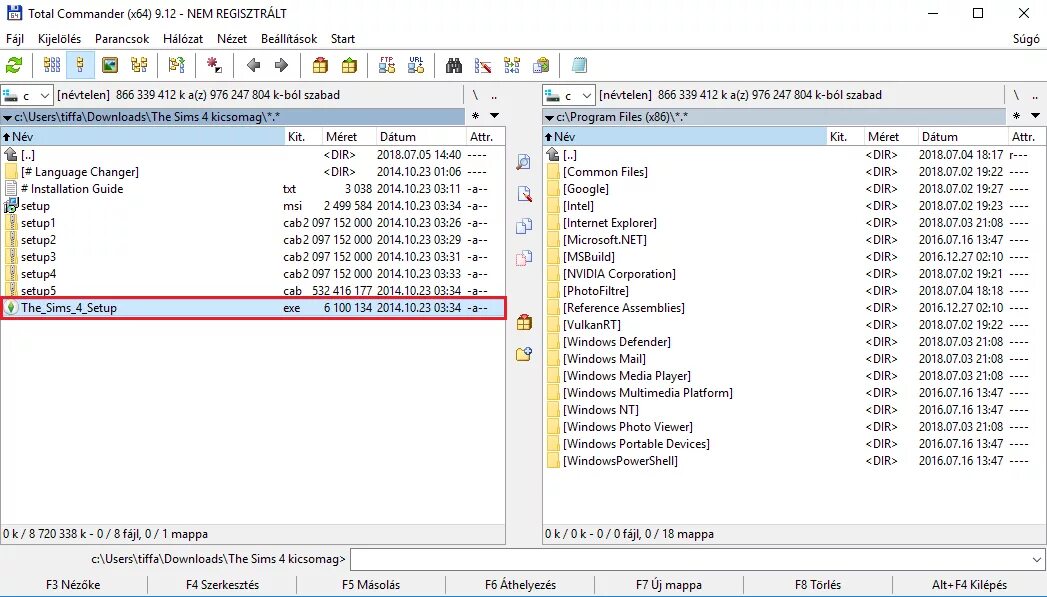Click F8 Törlés button
Image resolution: width=1047 pixels, height=597 pixels.
[818, 584]
